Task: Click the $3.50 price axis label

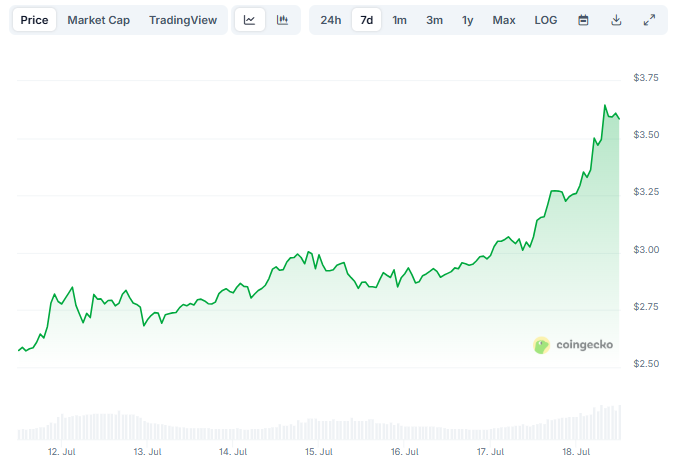Action: [646, 135]
